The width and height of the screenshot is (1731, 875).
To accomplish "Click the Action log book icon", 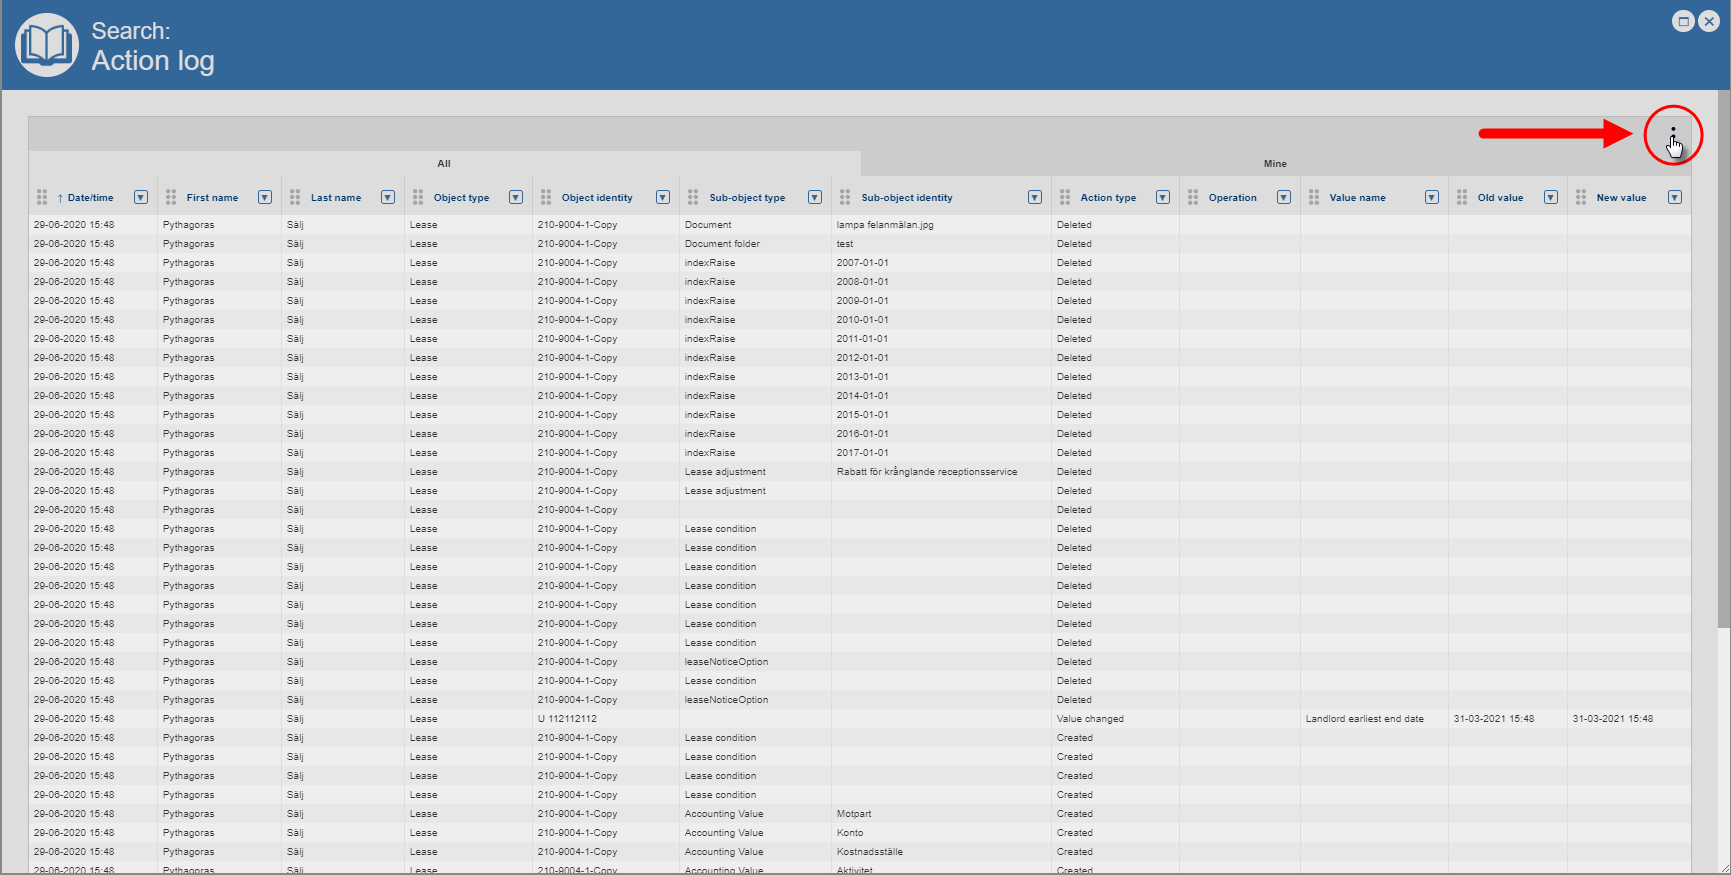I will pos(47,45).
